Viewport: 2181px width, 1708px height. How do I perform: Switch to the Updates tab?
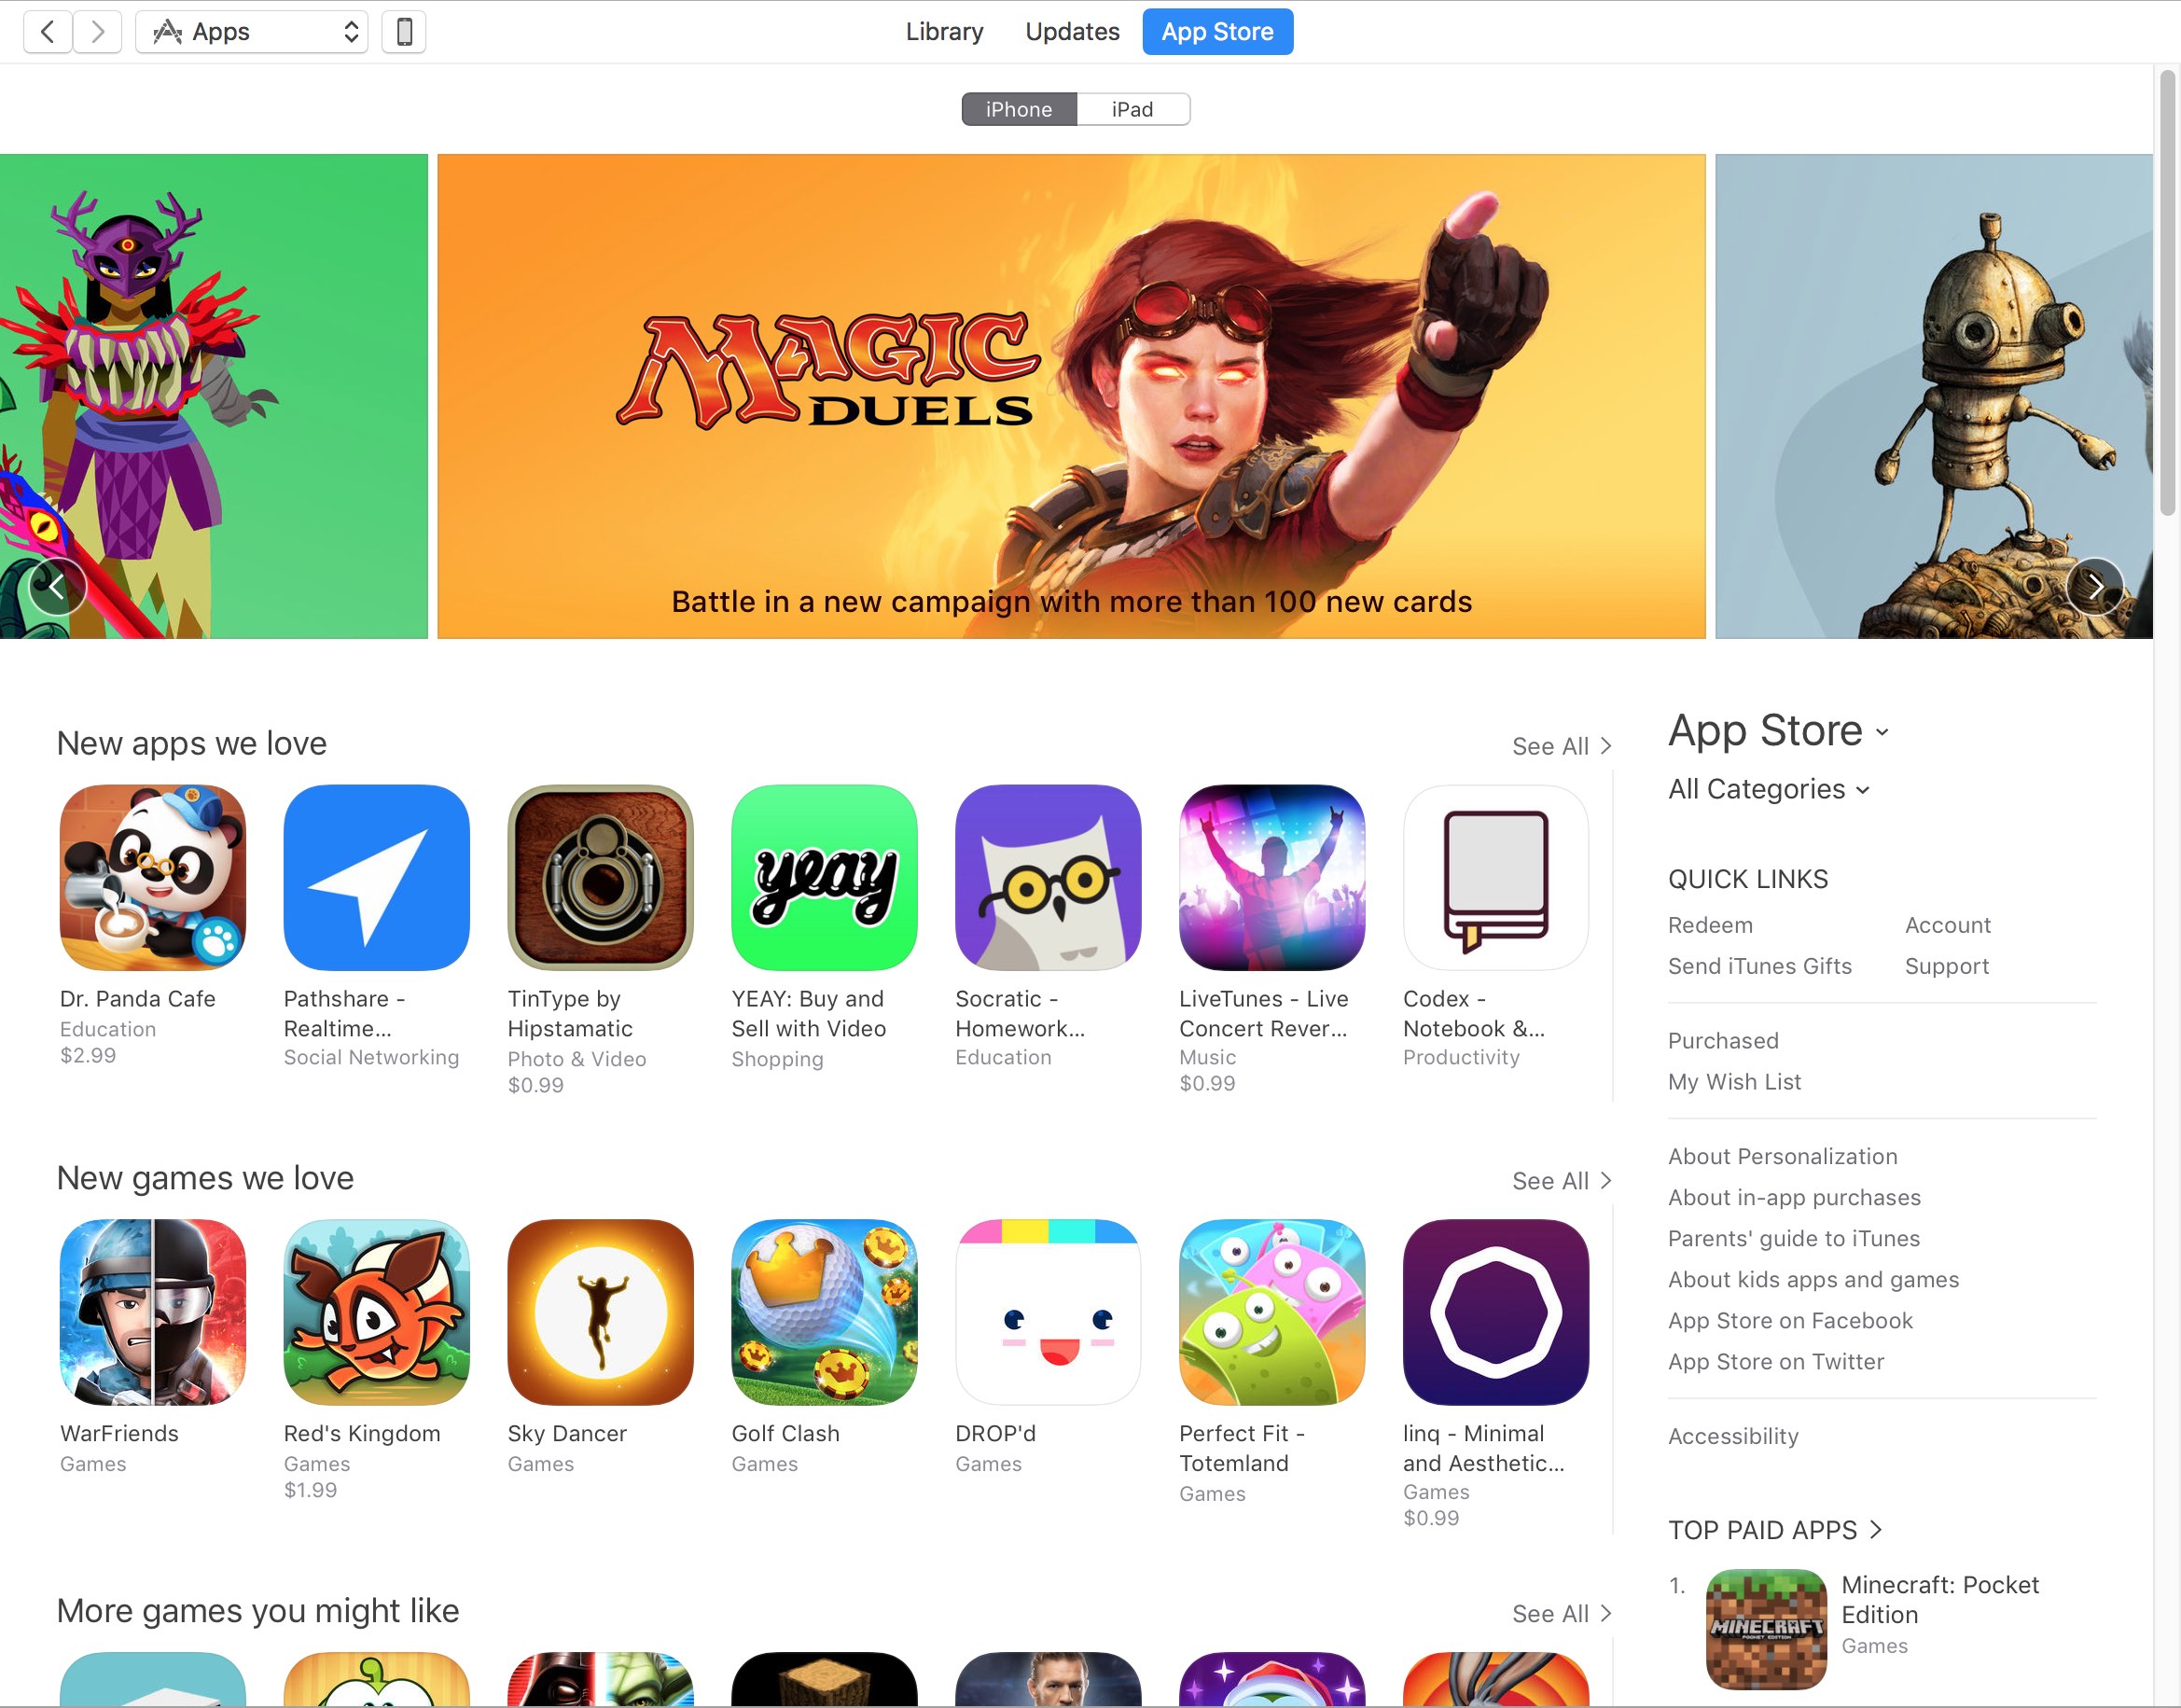point(1072,32)
